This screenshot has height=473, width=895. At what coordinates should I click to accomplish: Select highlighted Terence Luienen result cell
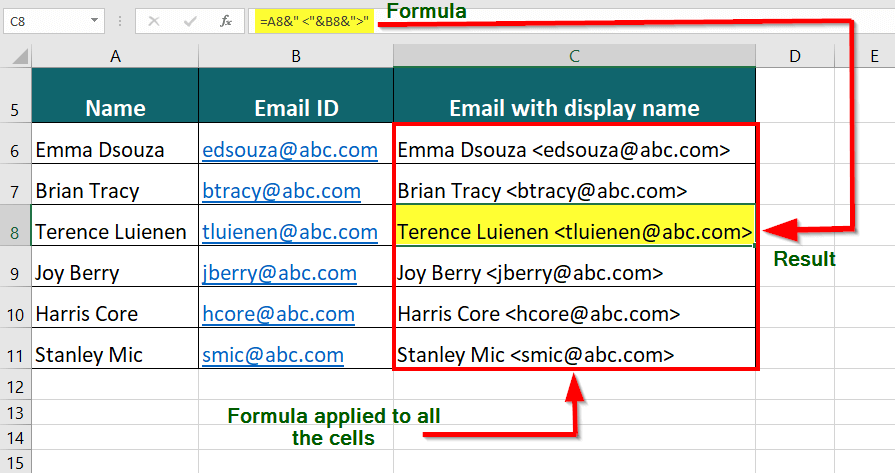coord(574,232)
